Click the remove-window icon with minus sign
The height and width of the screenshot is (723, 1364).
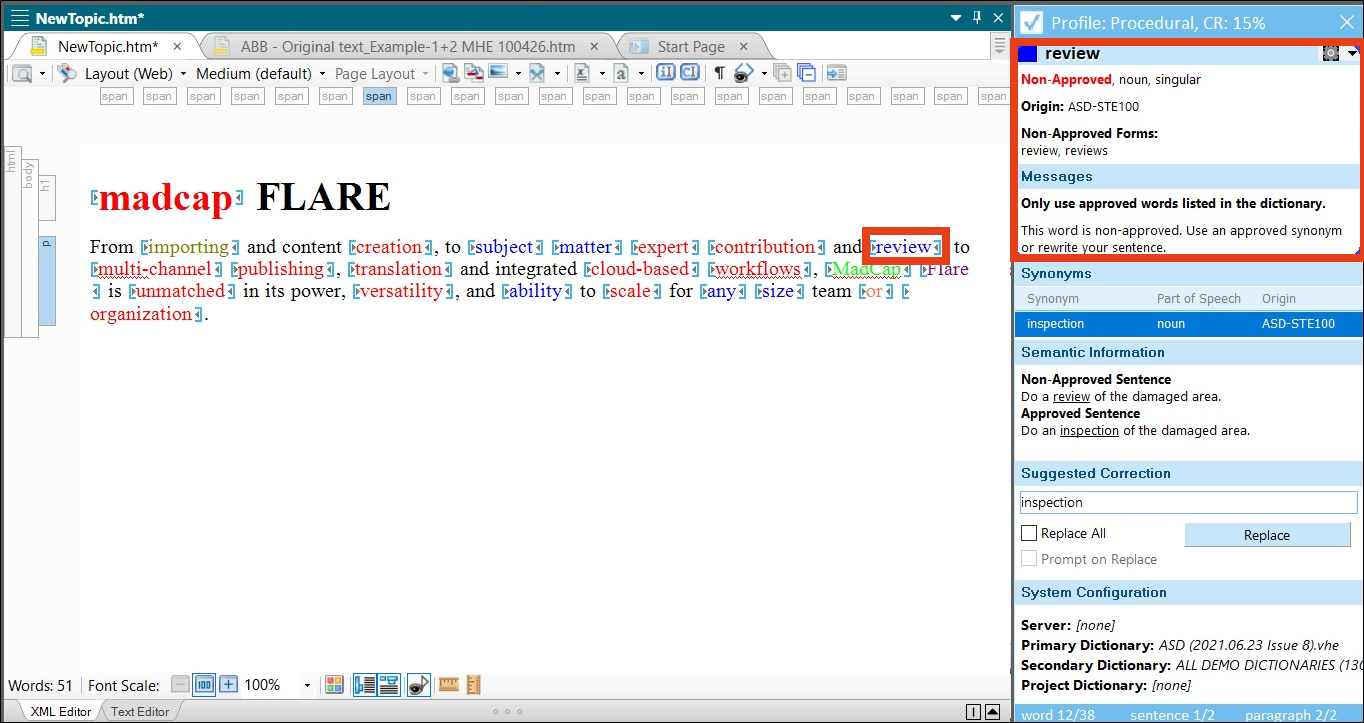806,73
